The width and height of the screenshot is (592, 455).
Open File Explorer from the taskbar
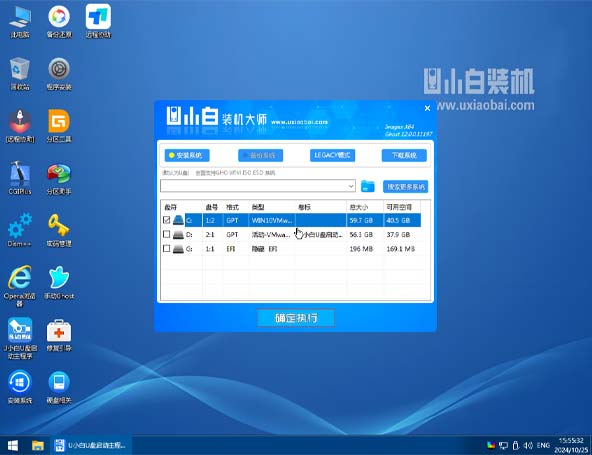38,446
